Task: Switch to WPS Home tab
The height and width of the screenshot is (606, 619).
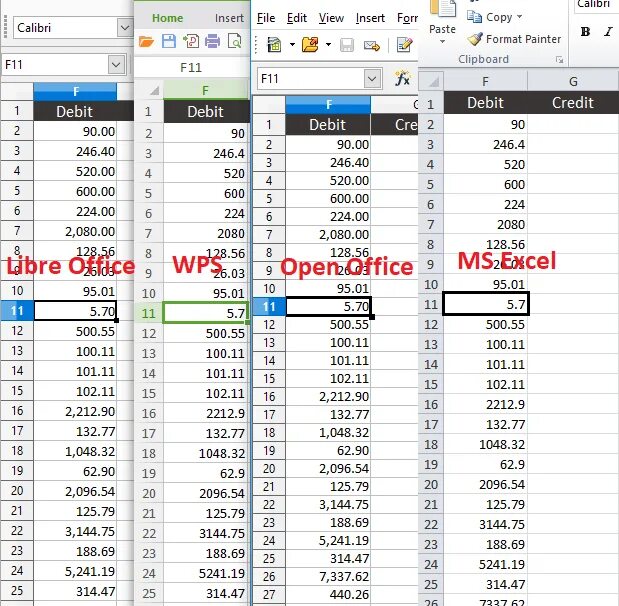Action: [x=167, y=18]
